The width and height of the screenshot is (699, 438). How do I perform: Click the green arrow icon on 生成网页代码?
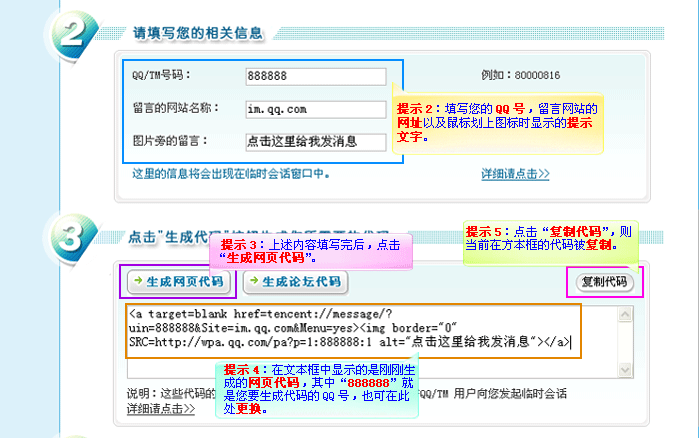pyautogui.click(x=138, y=282)
